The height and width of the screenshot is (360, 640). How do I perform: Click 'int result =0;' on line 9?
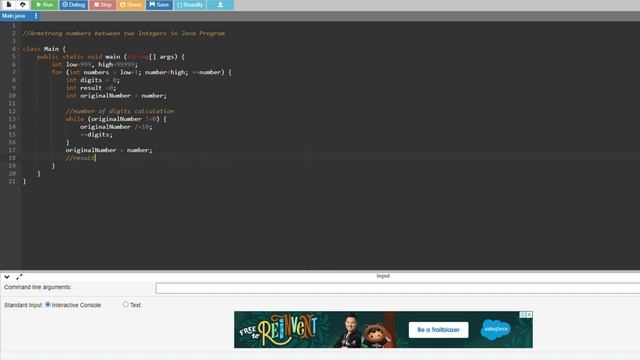click(91, 88)
